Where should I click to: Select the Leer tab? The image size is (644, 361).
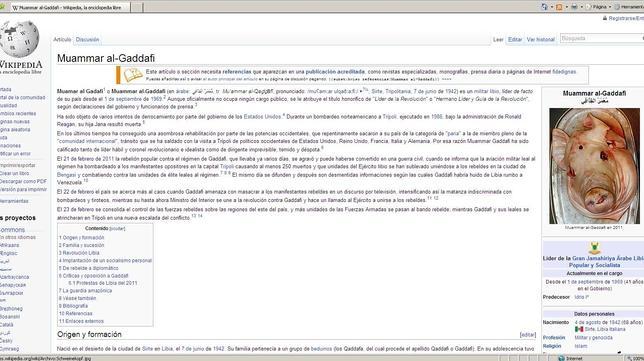point(498,39)
